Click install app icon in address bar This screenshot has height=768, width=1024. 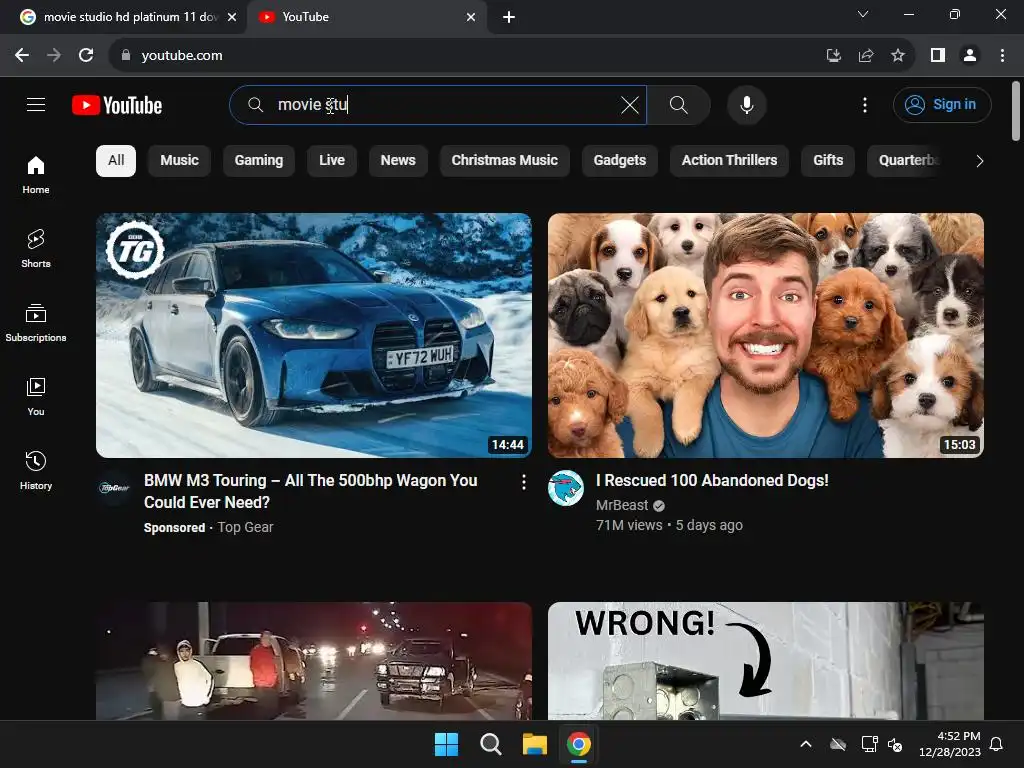833,56
